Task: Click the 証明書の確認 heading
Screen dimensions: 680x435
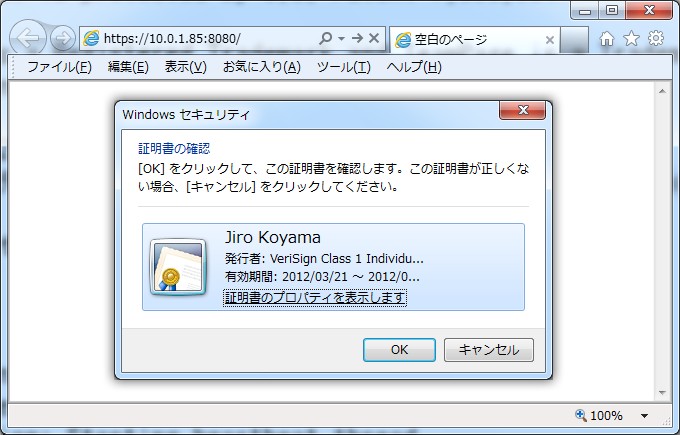Action: pos(174,149)
